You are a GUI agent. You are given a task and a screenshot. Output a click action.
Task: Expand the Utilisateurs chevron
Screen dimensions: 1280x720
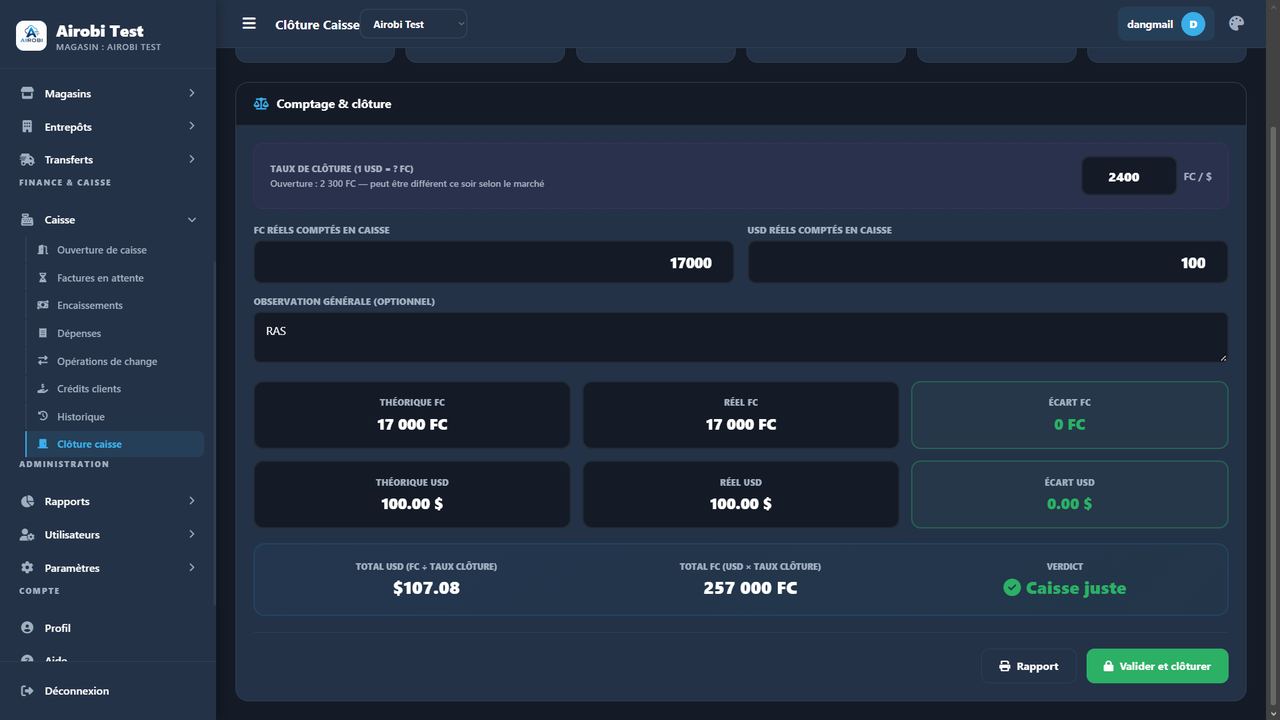191,534
